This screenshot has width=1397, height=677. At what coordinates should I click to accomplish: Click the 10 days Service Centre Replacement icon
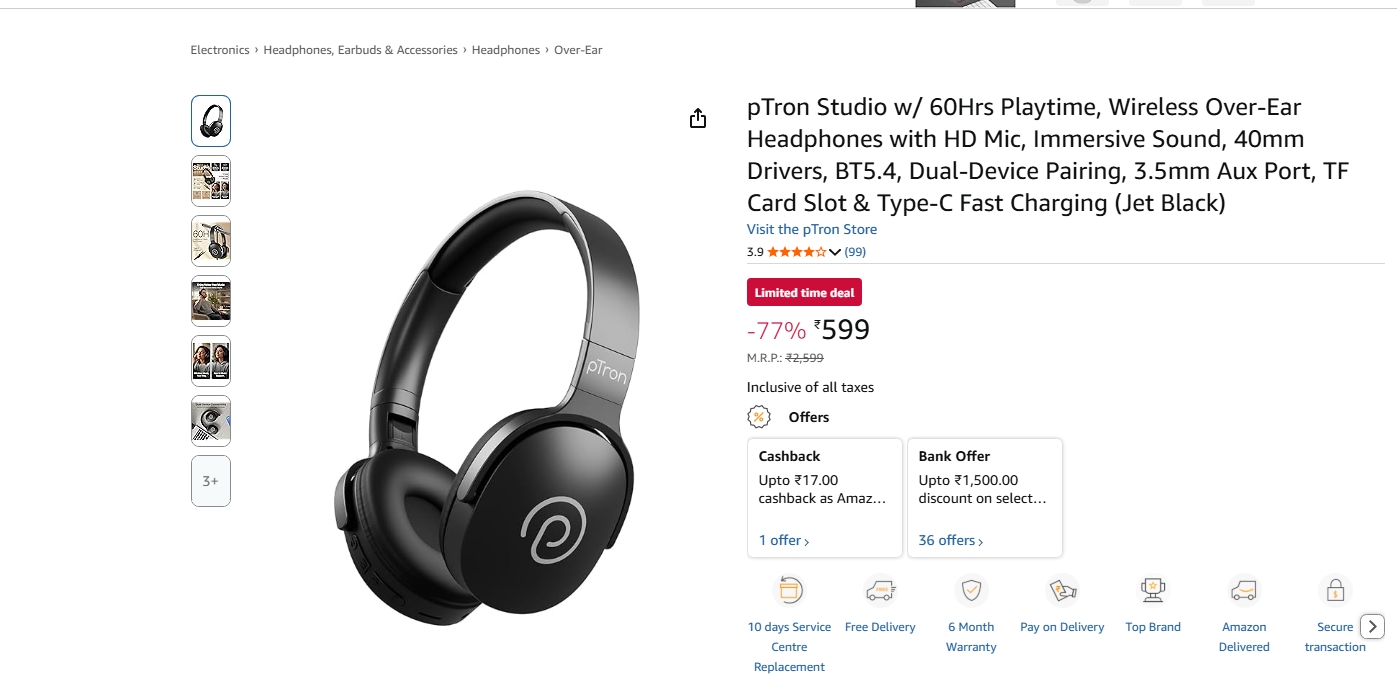click(789, 590)
